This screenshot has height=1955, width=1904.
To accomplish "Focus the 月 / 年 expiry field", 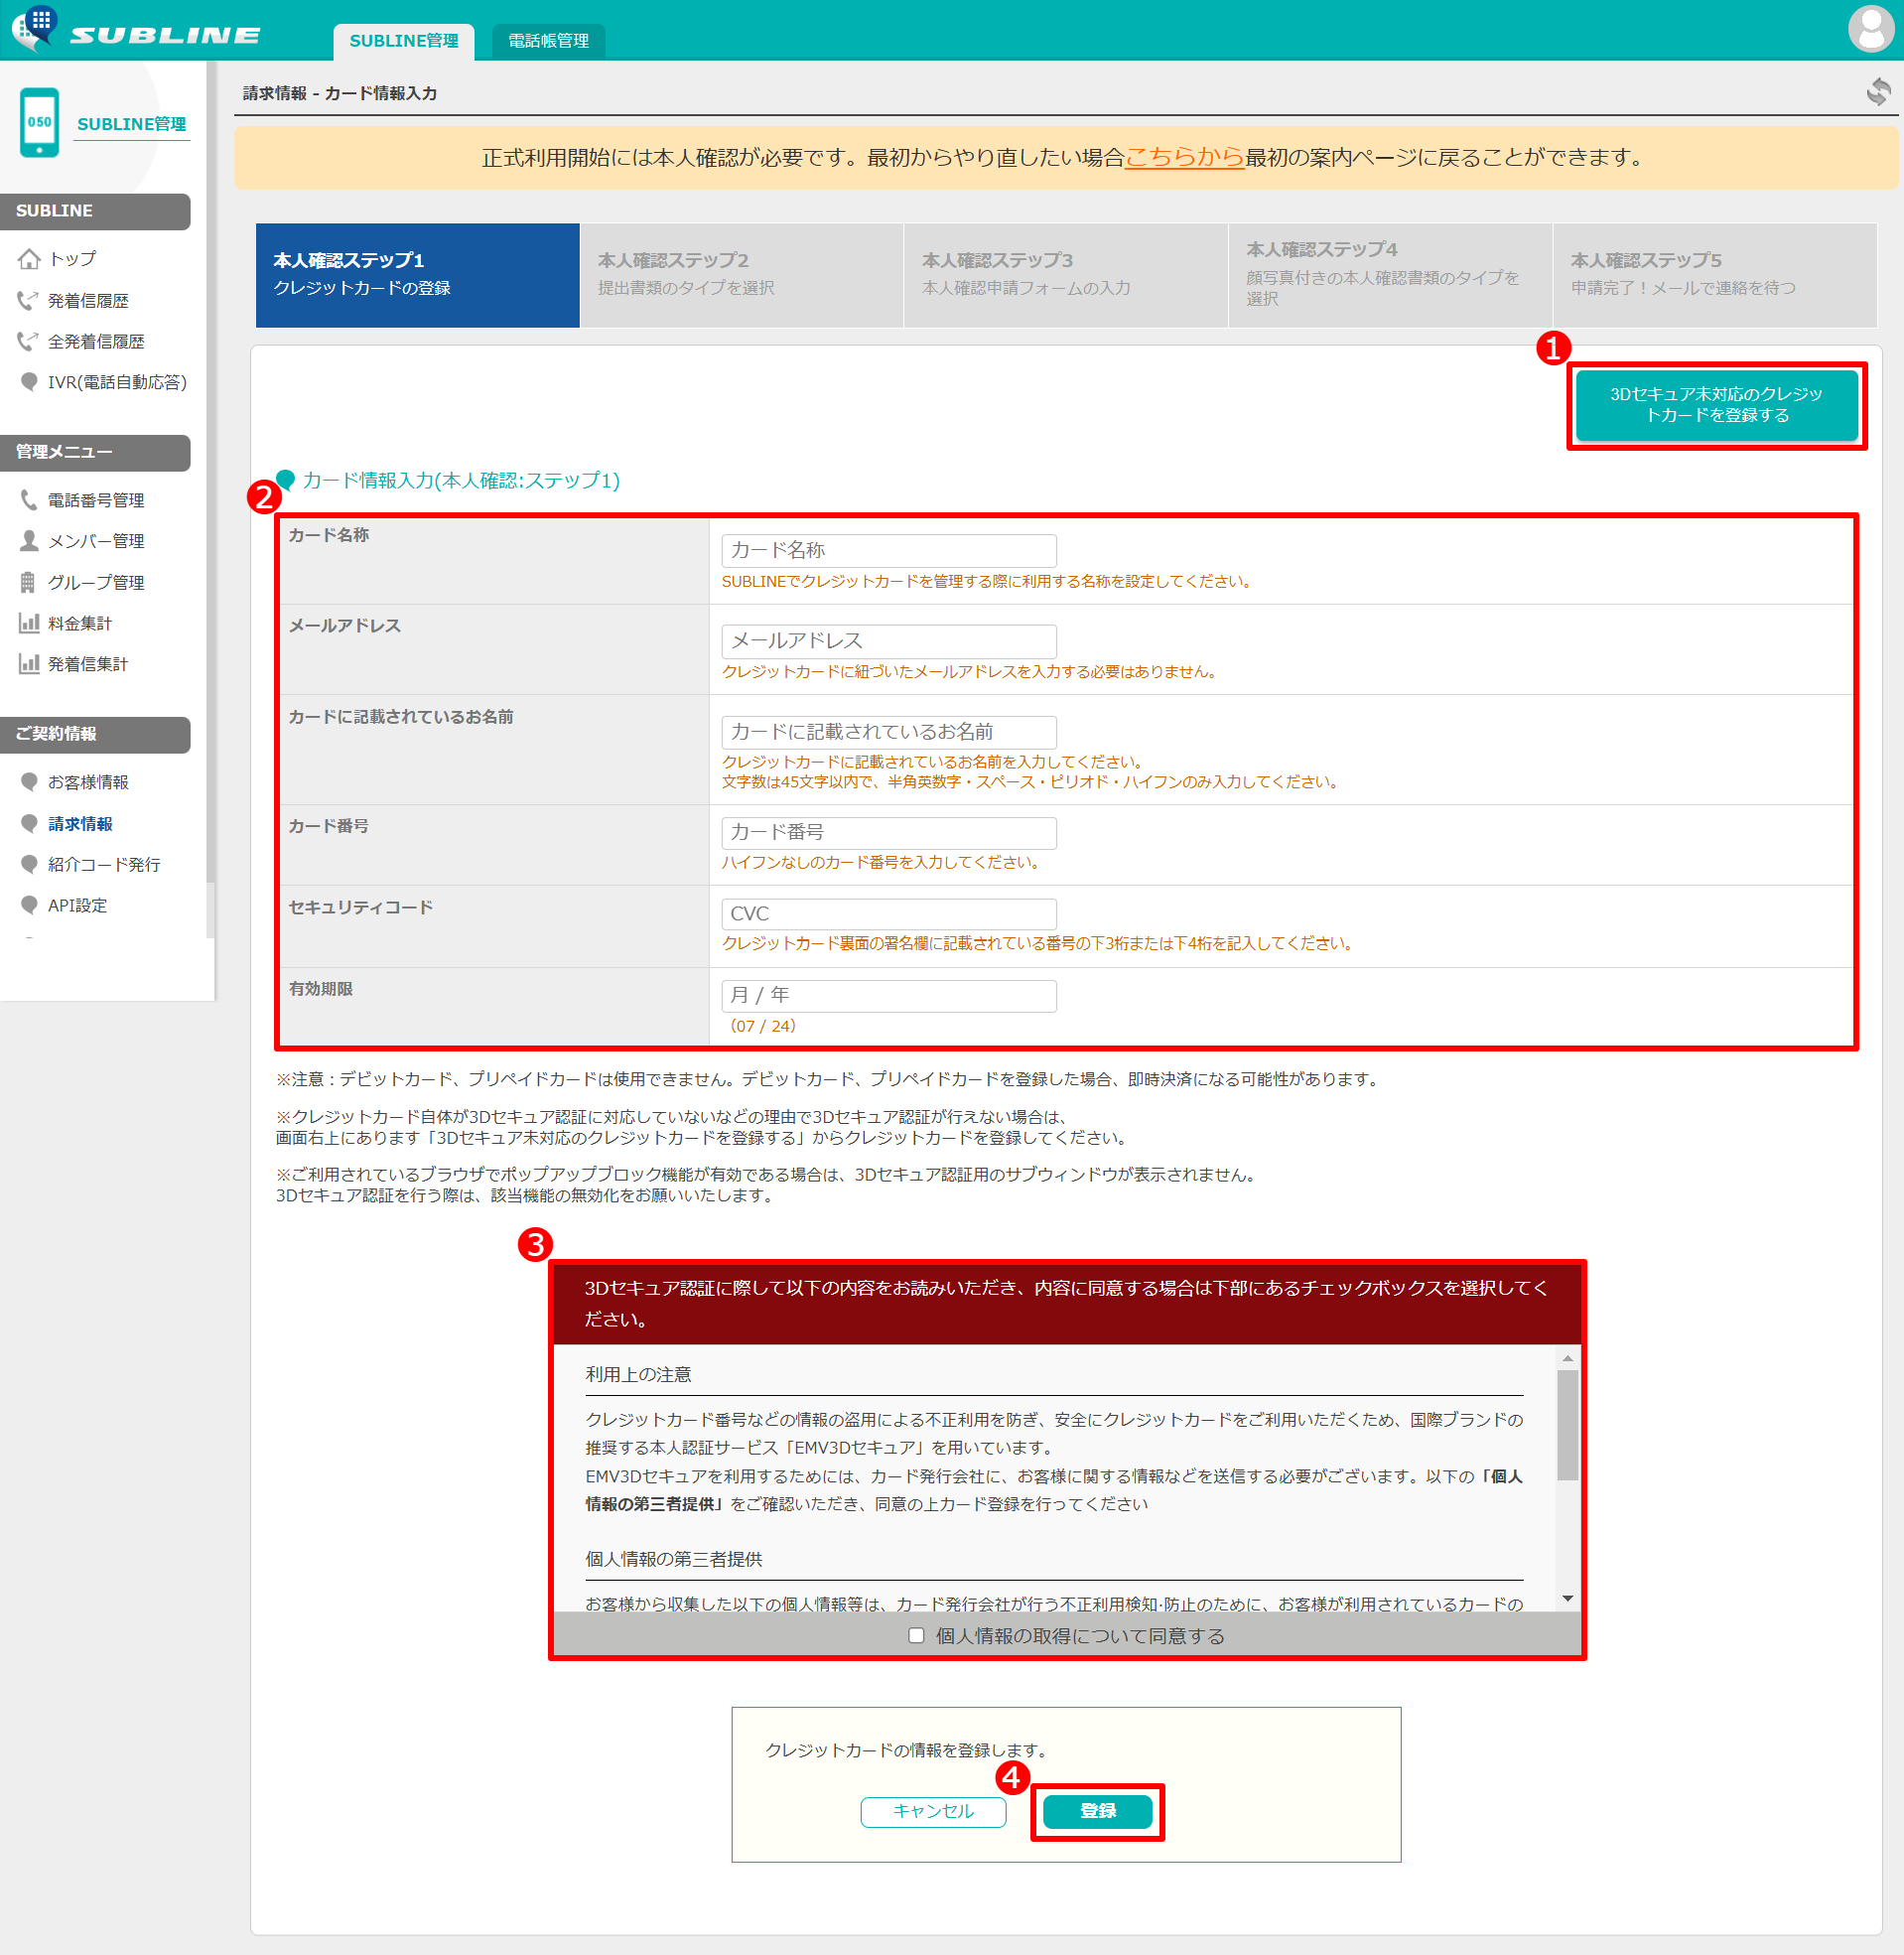I will [888, 995].
